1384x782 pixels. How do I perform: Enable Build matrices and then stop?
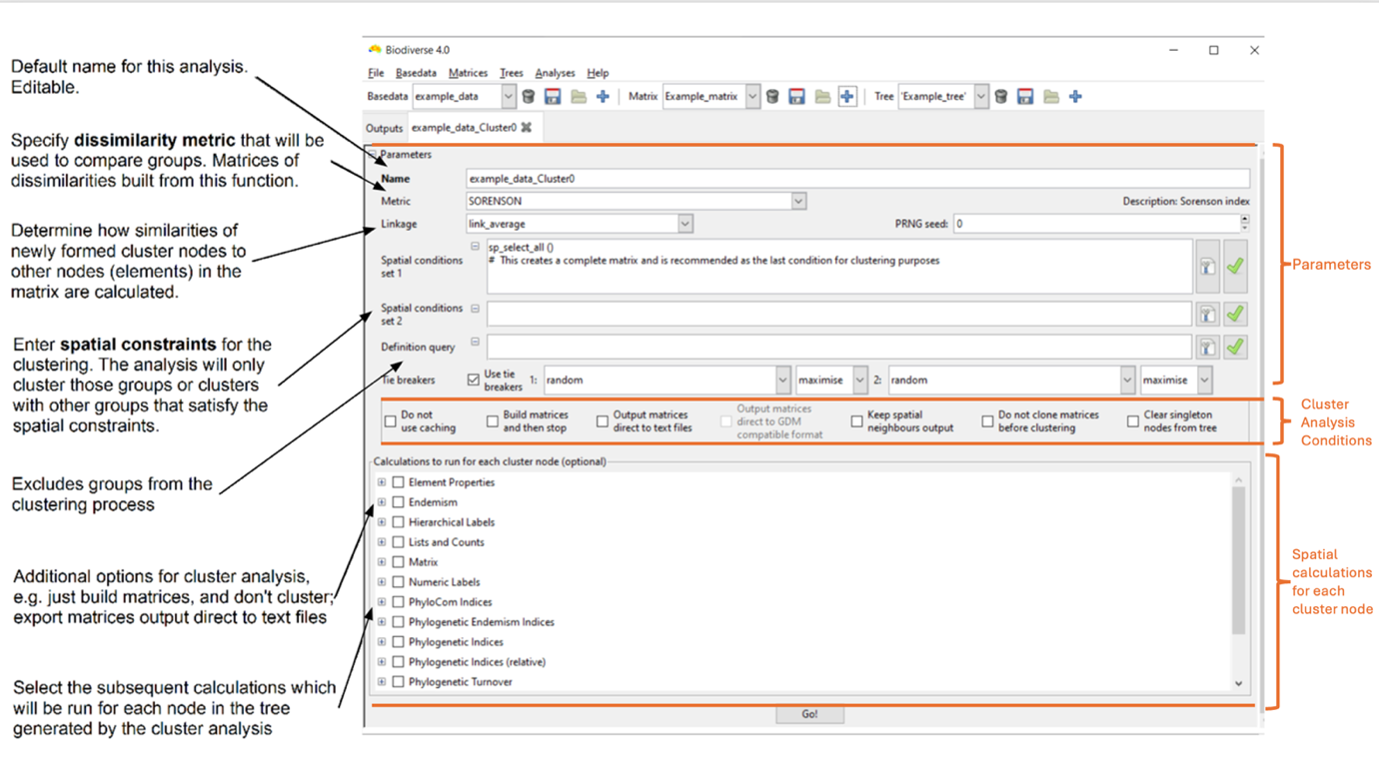tap(492, 421)
